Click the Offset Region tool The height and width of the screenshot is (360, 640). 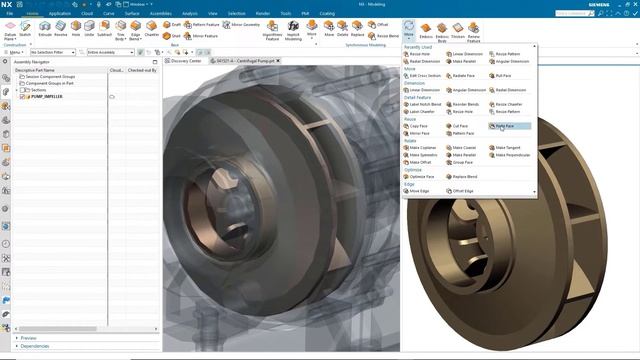pos(378,25)
